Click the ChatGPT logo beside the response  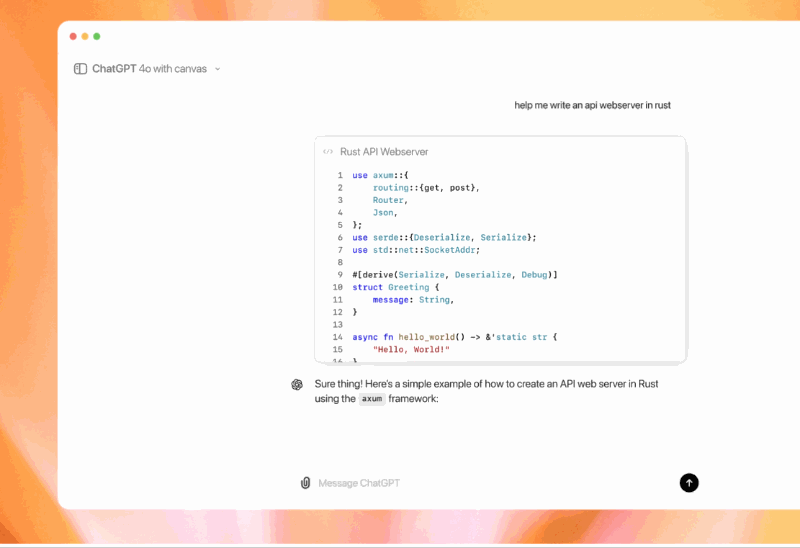(x=297, y=385)
